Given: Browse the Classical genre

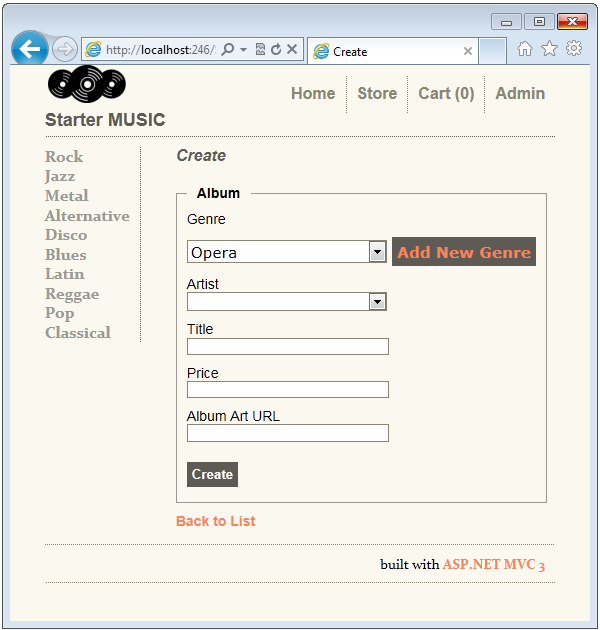Looking at the screenshot, I should [78, 333].
